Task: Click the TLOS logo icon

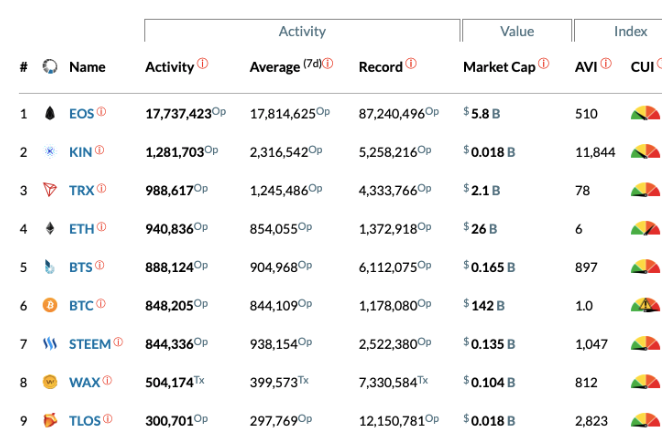Action: [x=50, y=420]
